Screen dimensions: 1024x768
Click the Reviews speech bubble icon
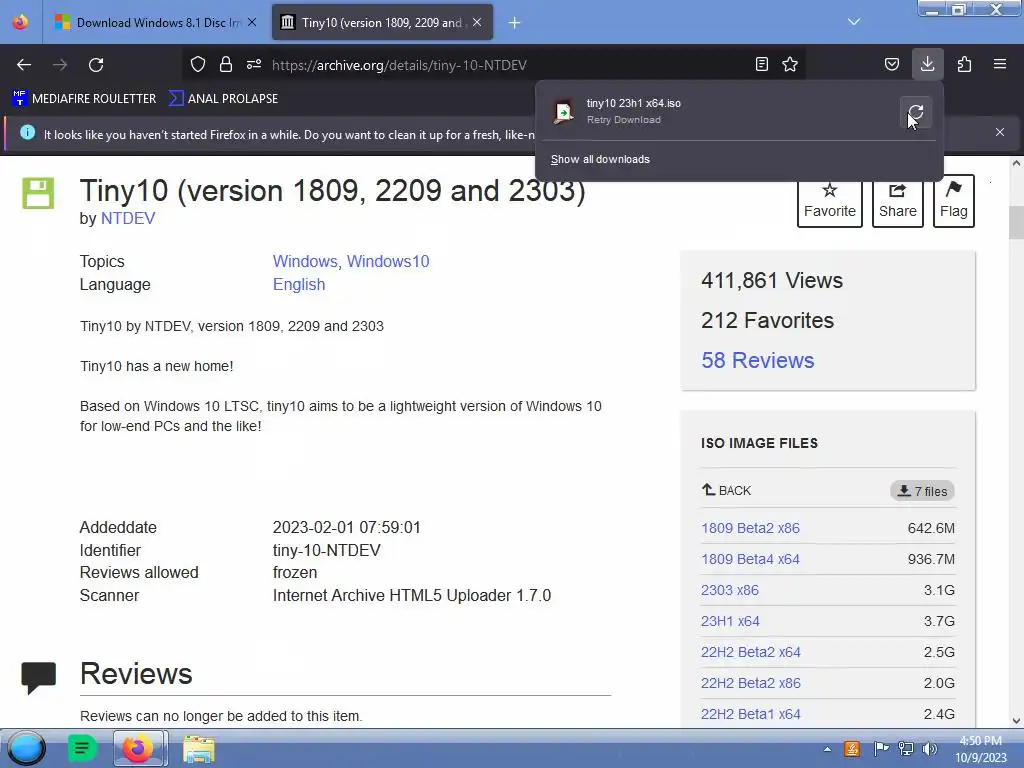tap(39, 677)
